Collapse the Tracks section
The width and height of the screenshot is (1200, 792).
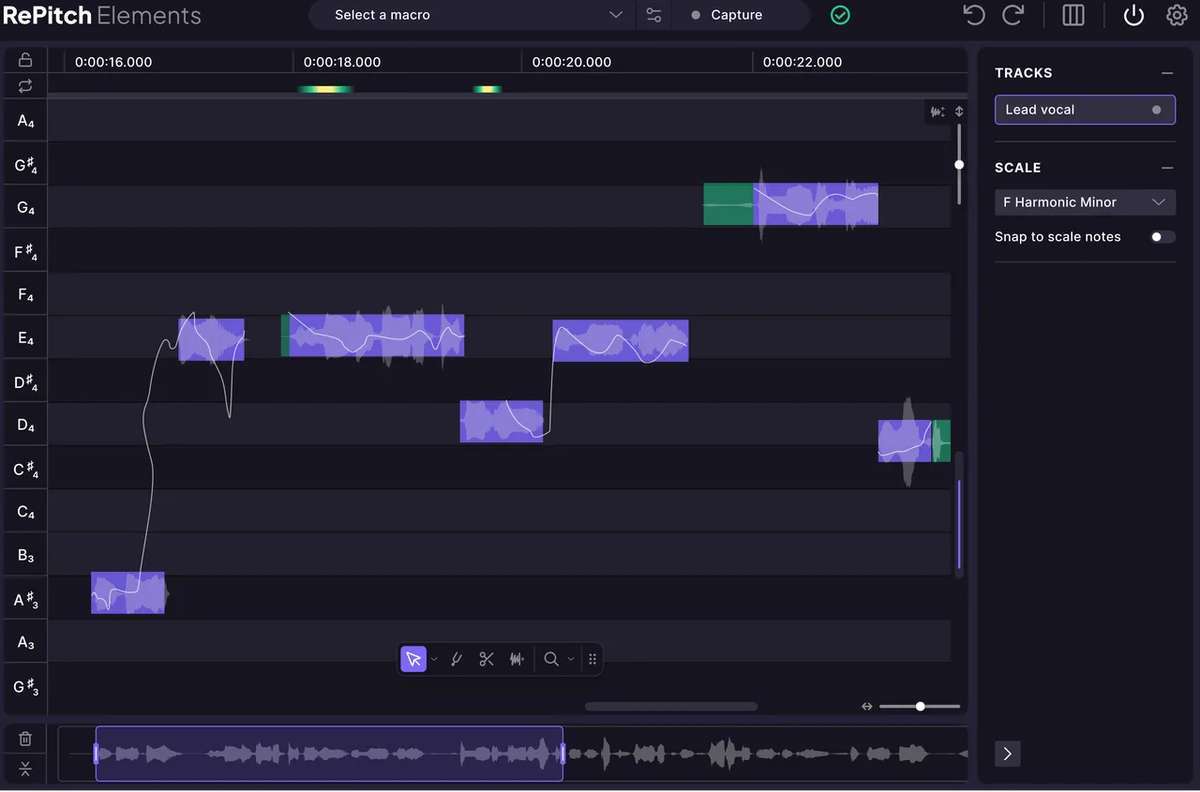1166,73
